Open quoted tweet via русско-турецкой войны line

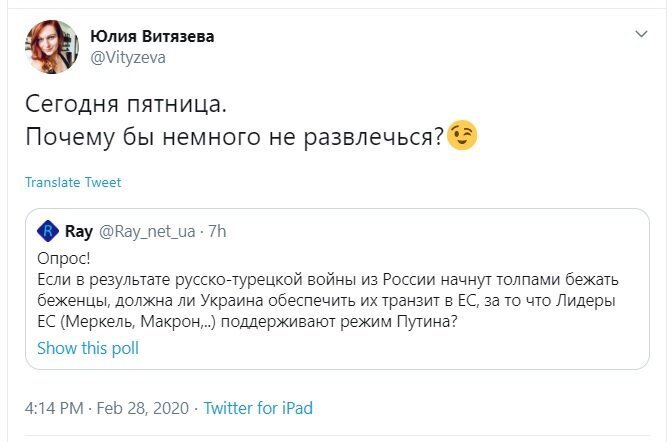point(328,280)
